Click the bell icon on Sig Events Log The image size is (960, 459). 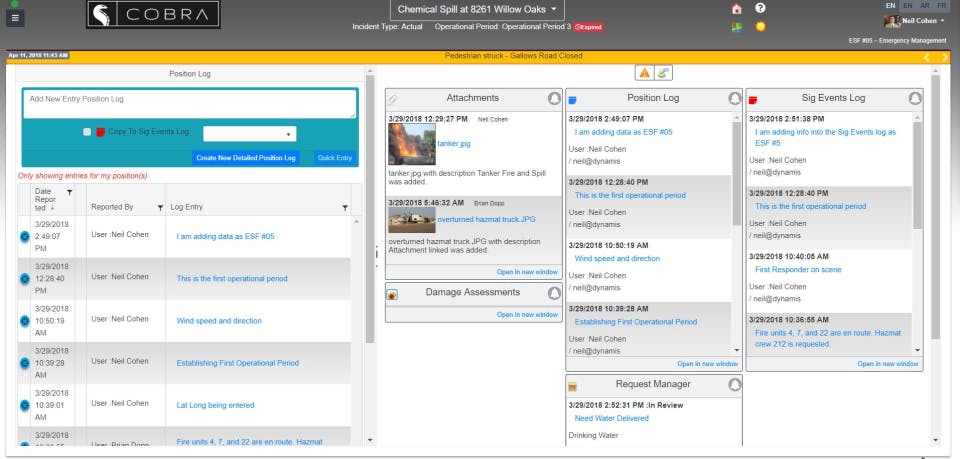915,99
